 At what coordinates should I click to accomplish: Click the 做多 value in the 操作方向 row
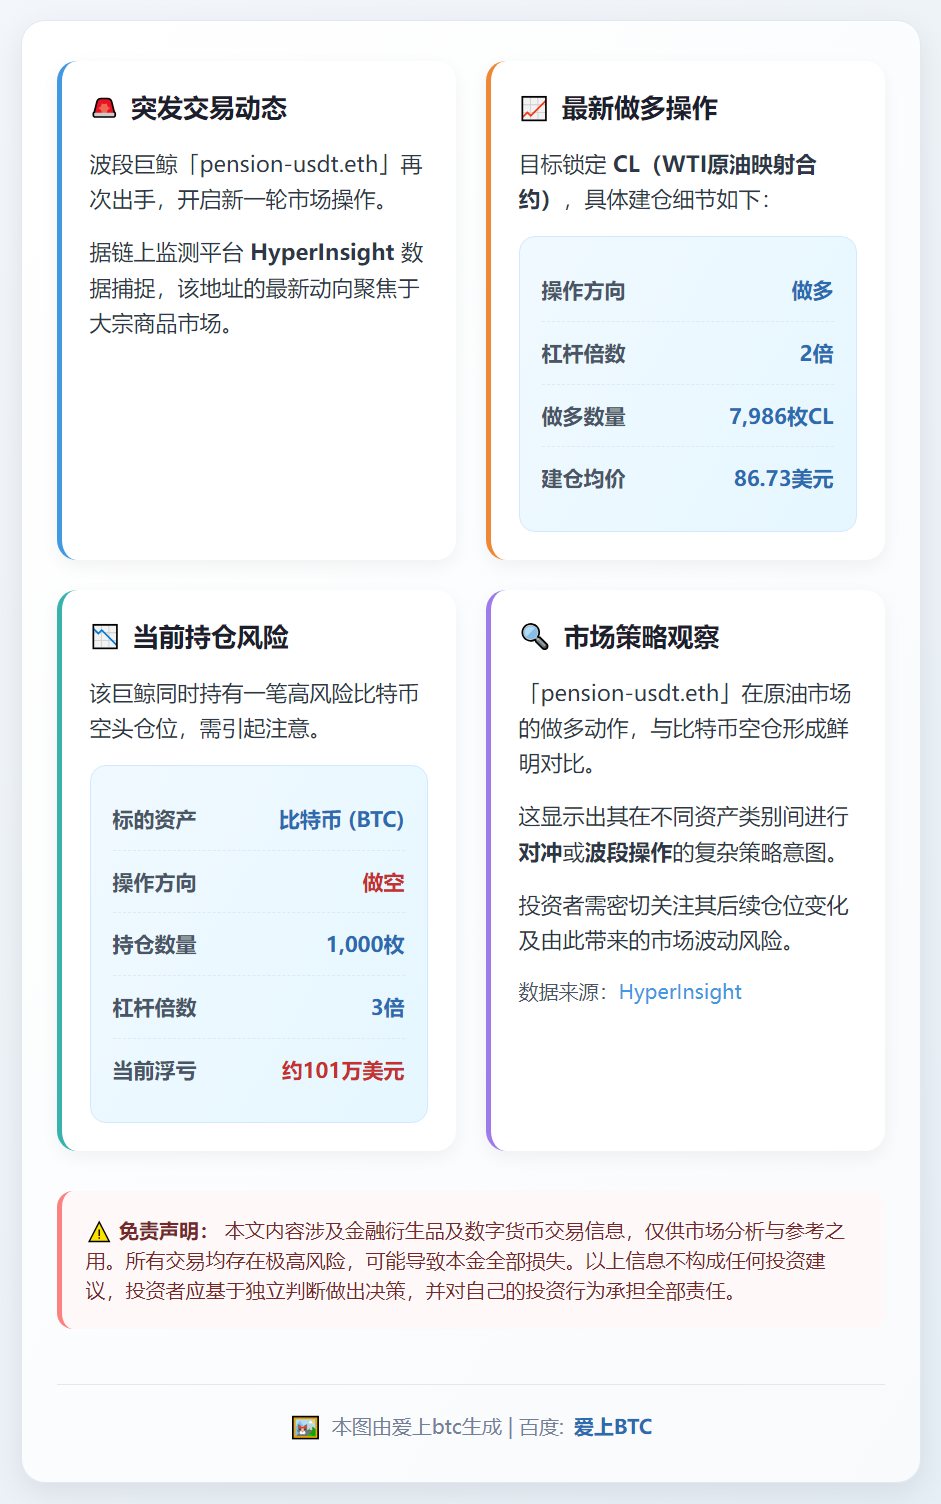pos(812,291)
